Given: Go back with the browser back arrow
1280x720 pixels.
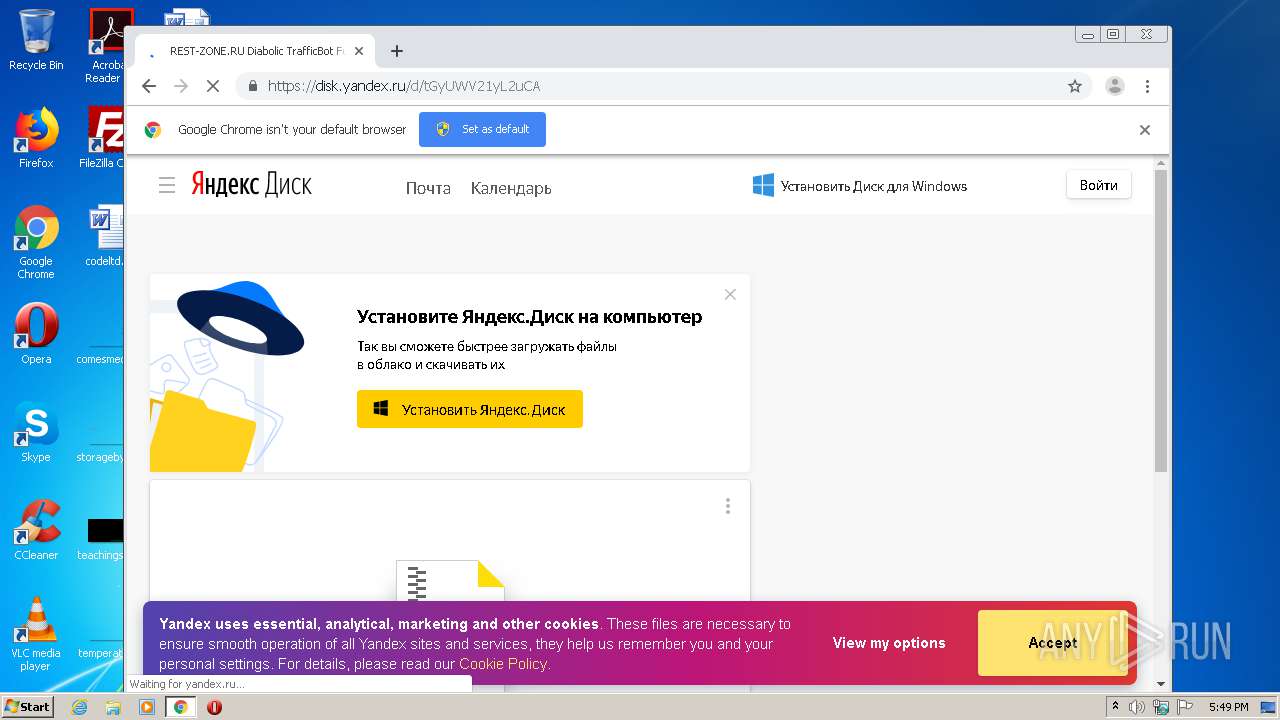Looking at the screenshot, I should click(x=149, y=86).
